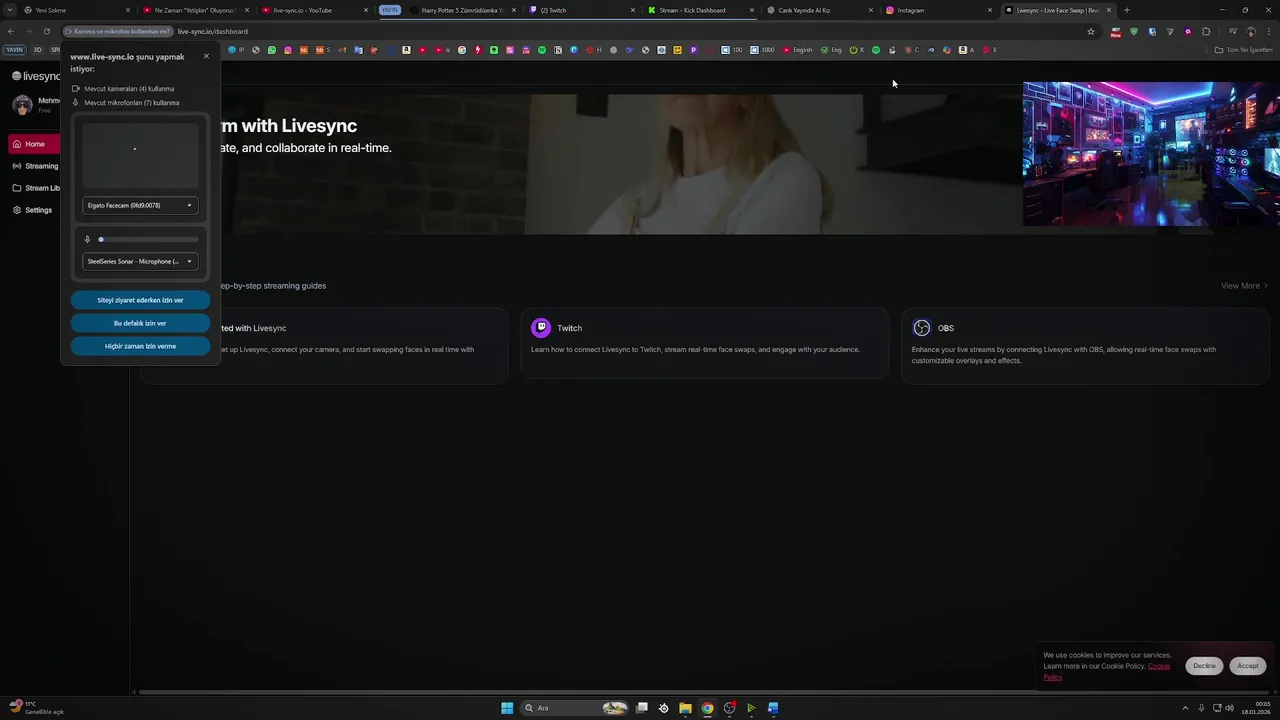Screen dimensions: 1280x720
Task: Open the 'English' YouTube bookmark
Action: 797,50
